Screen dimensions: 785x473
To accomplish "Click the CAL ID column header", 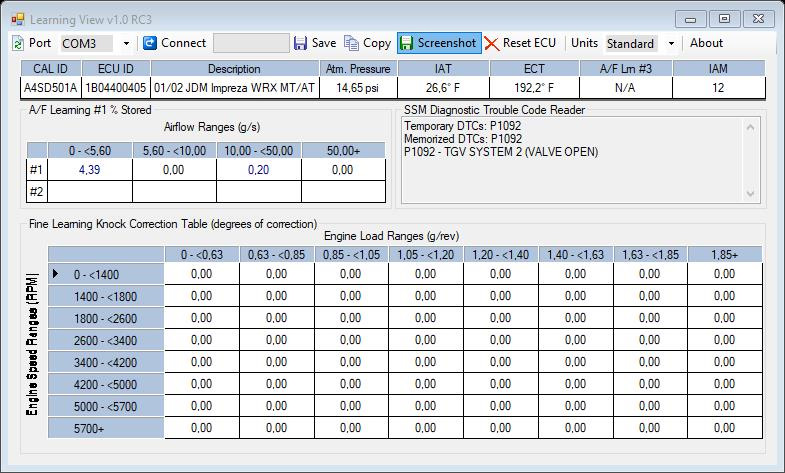I will [51, 69].
